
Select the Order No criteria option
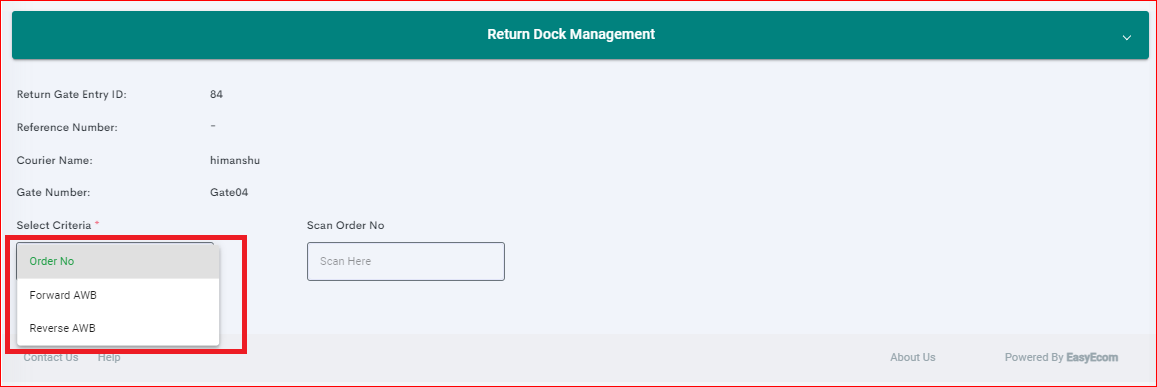point(118,261)
